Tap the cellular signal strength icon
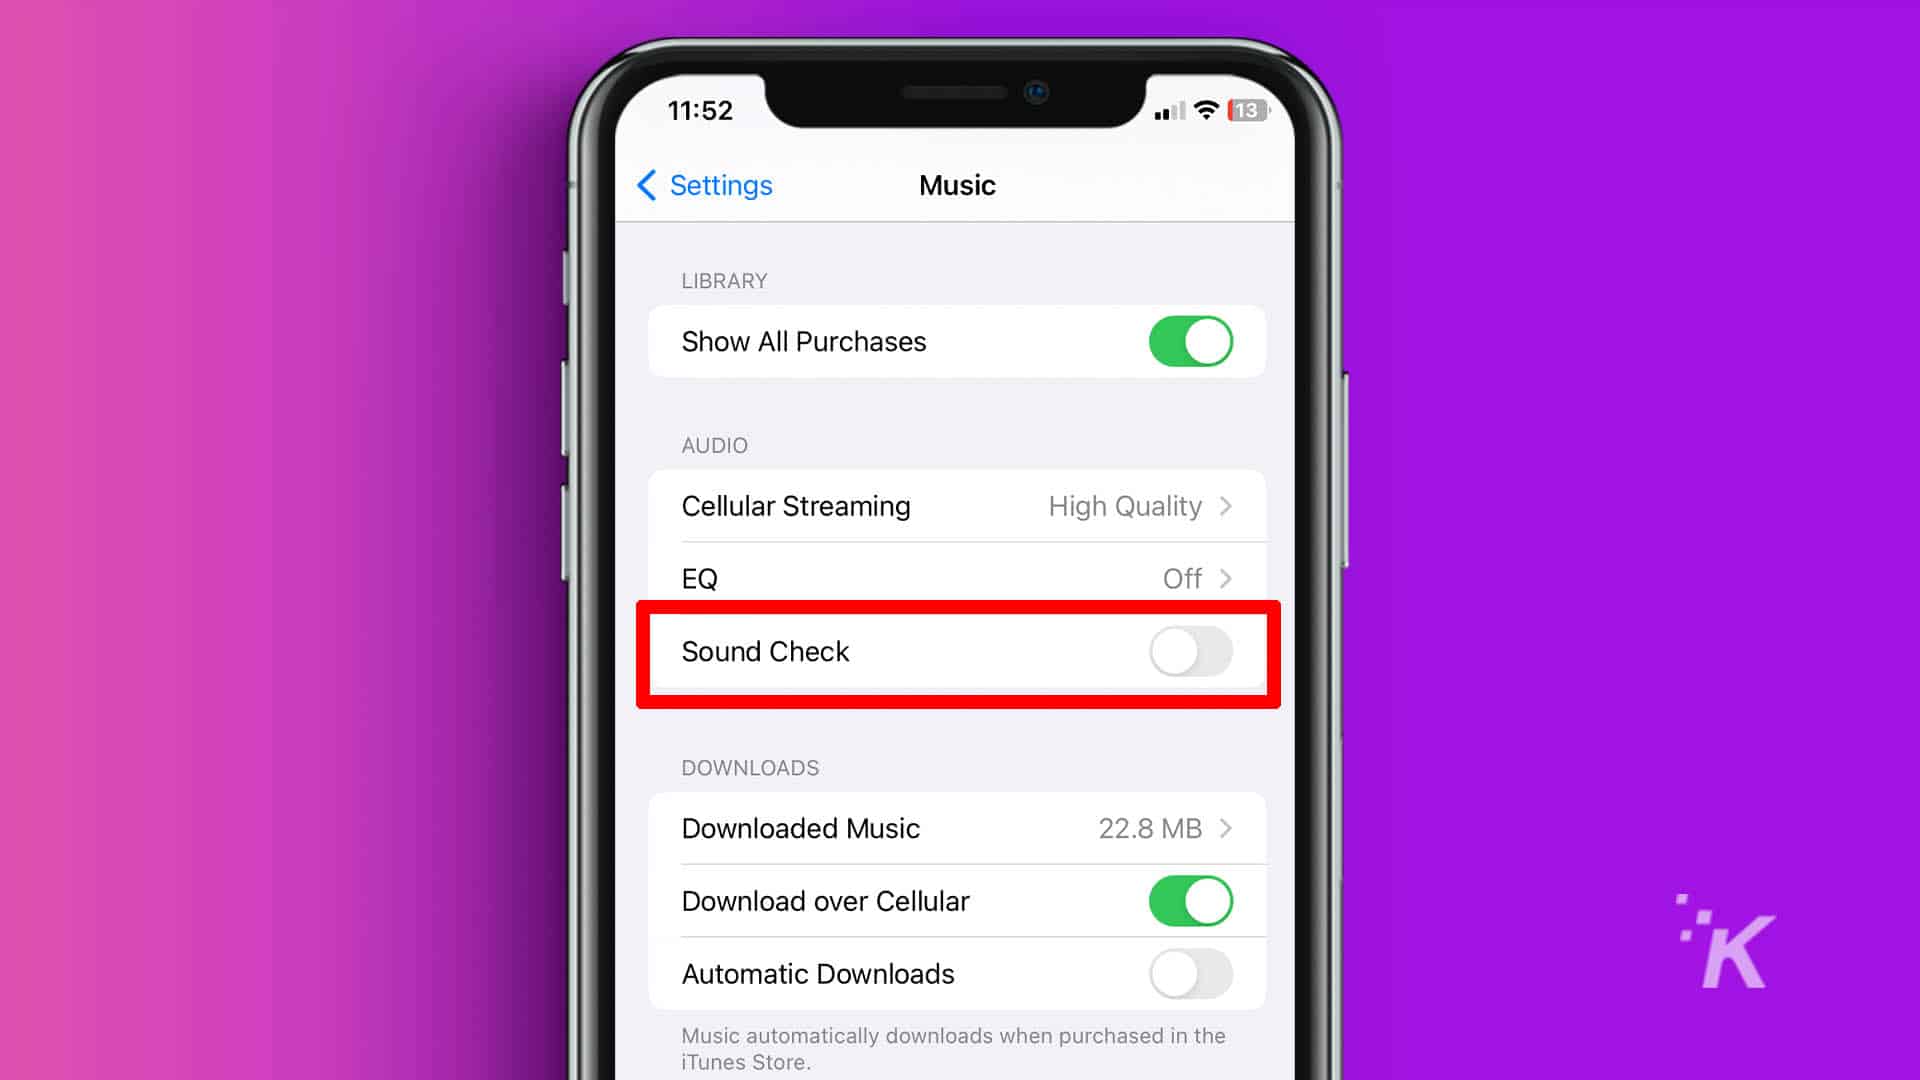Screen dimensions: 1920x1080 [x=1163, y=109]
